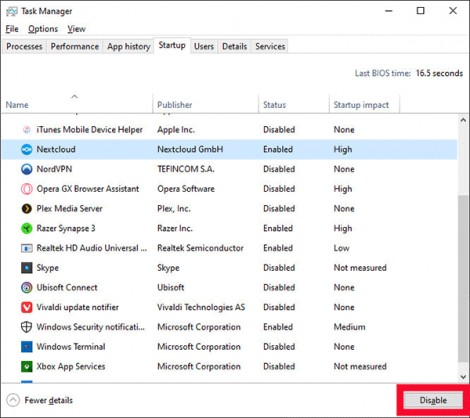Select the Nextcloud GmbH publisher cell

(x=190, y=149)
